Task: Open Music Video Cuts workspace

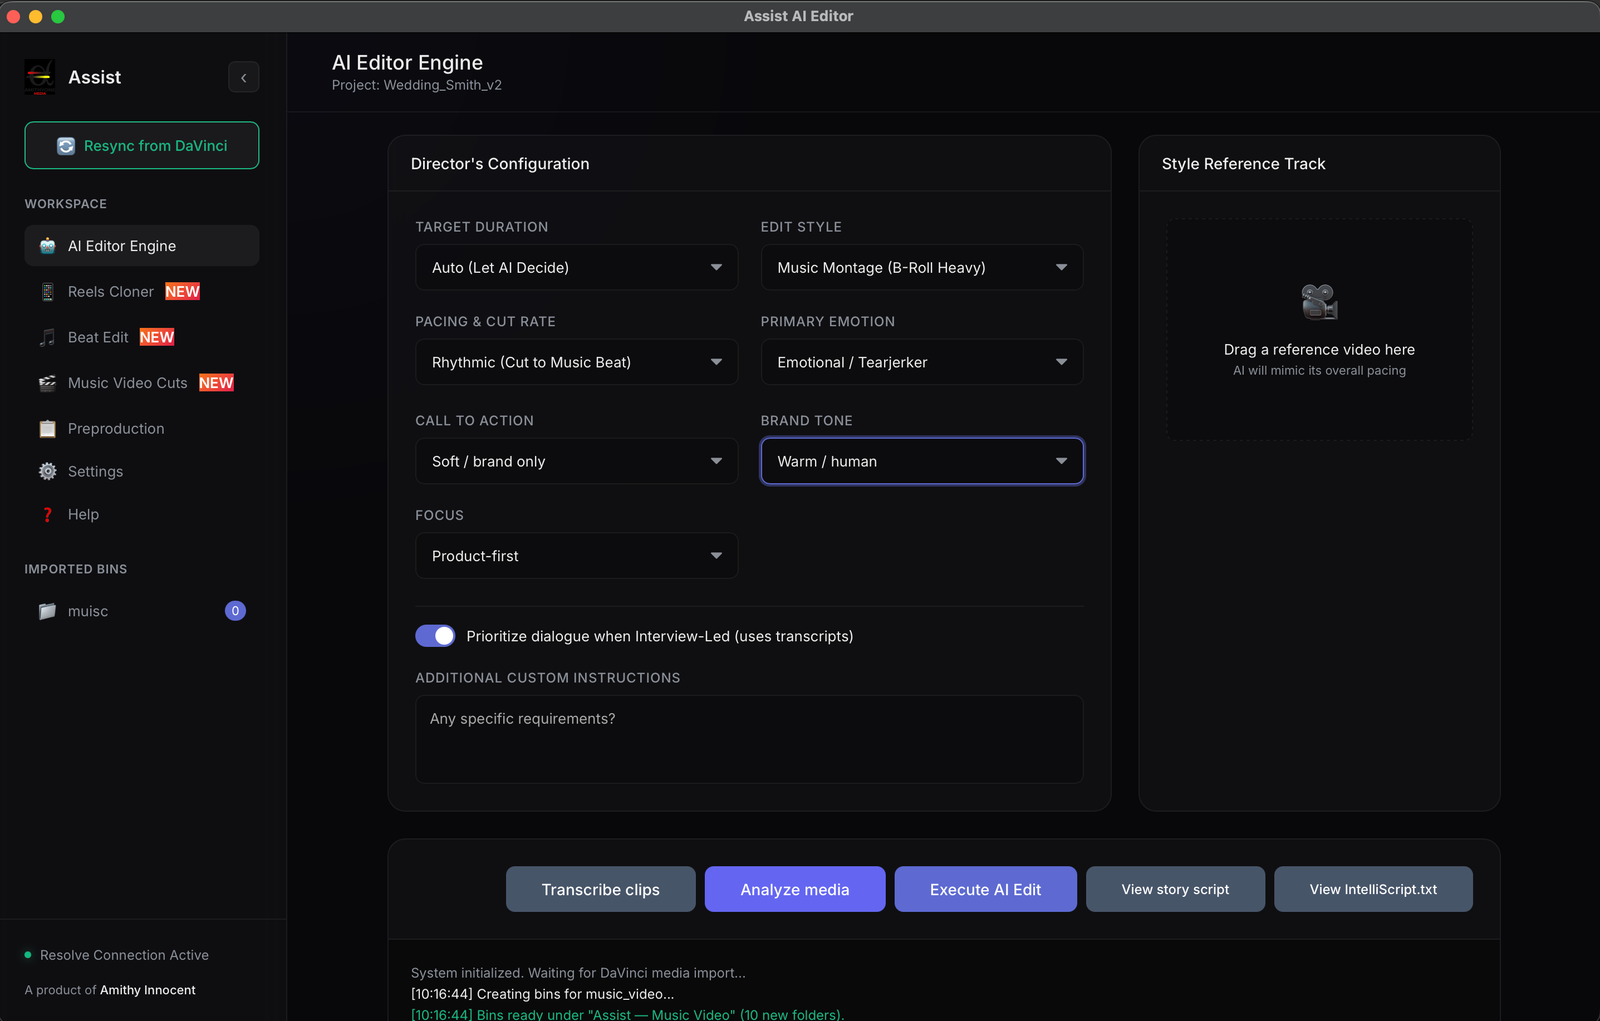Action: coord(141,383)
